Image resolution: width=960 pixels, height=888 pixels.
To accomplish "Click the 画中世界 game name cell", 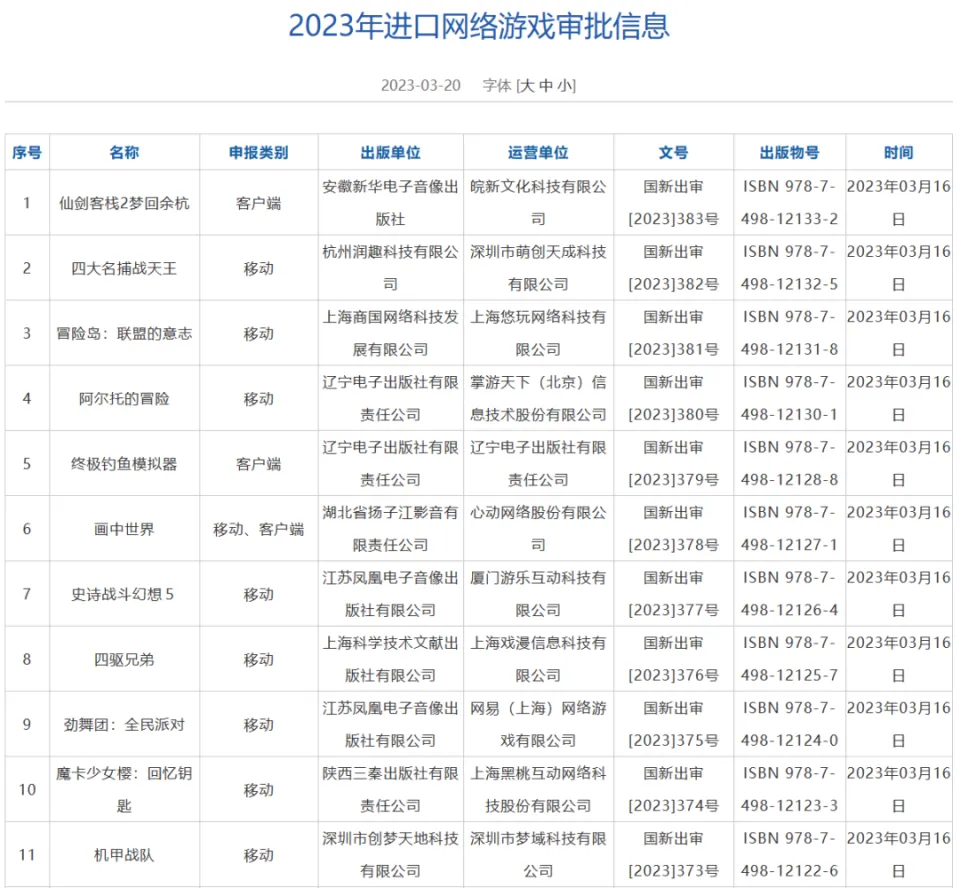I will coord(124,529).
